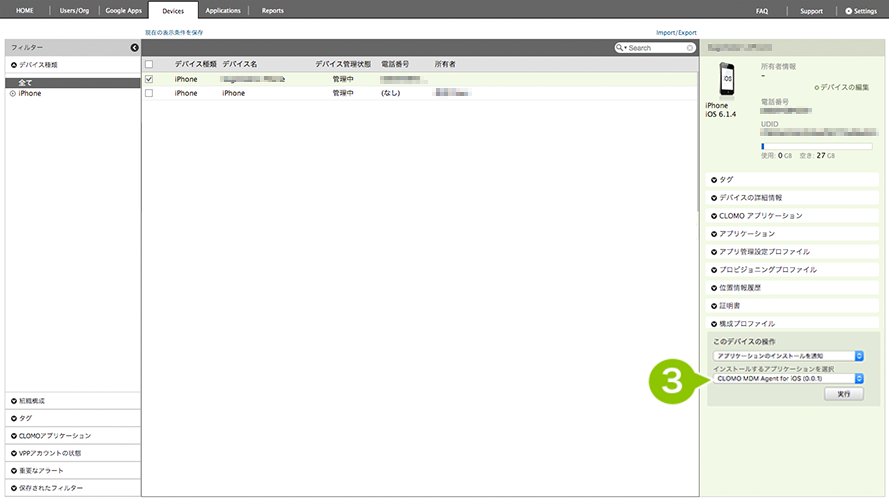Click the Settings gear icon
Image resolution: width=889 pixels, height=500 pixels.
coord(849,10)
